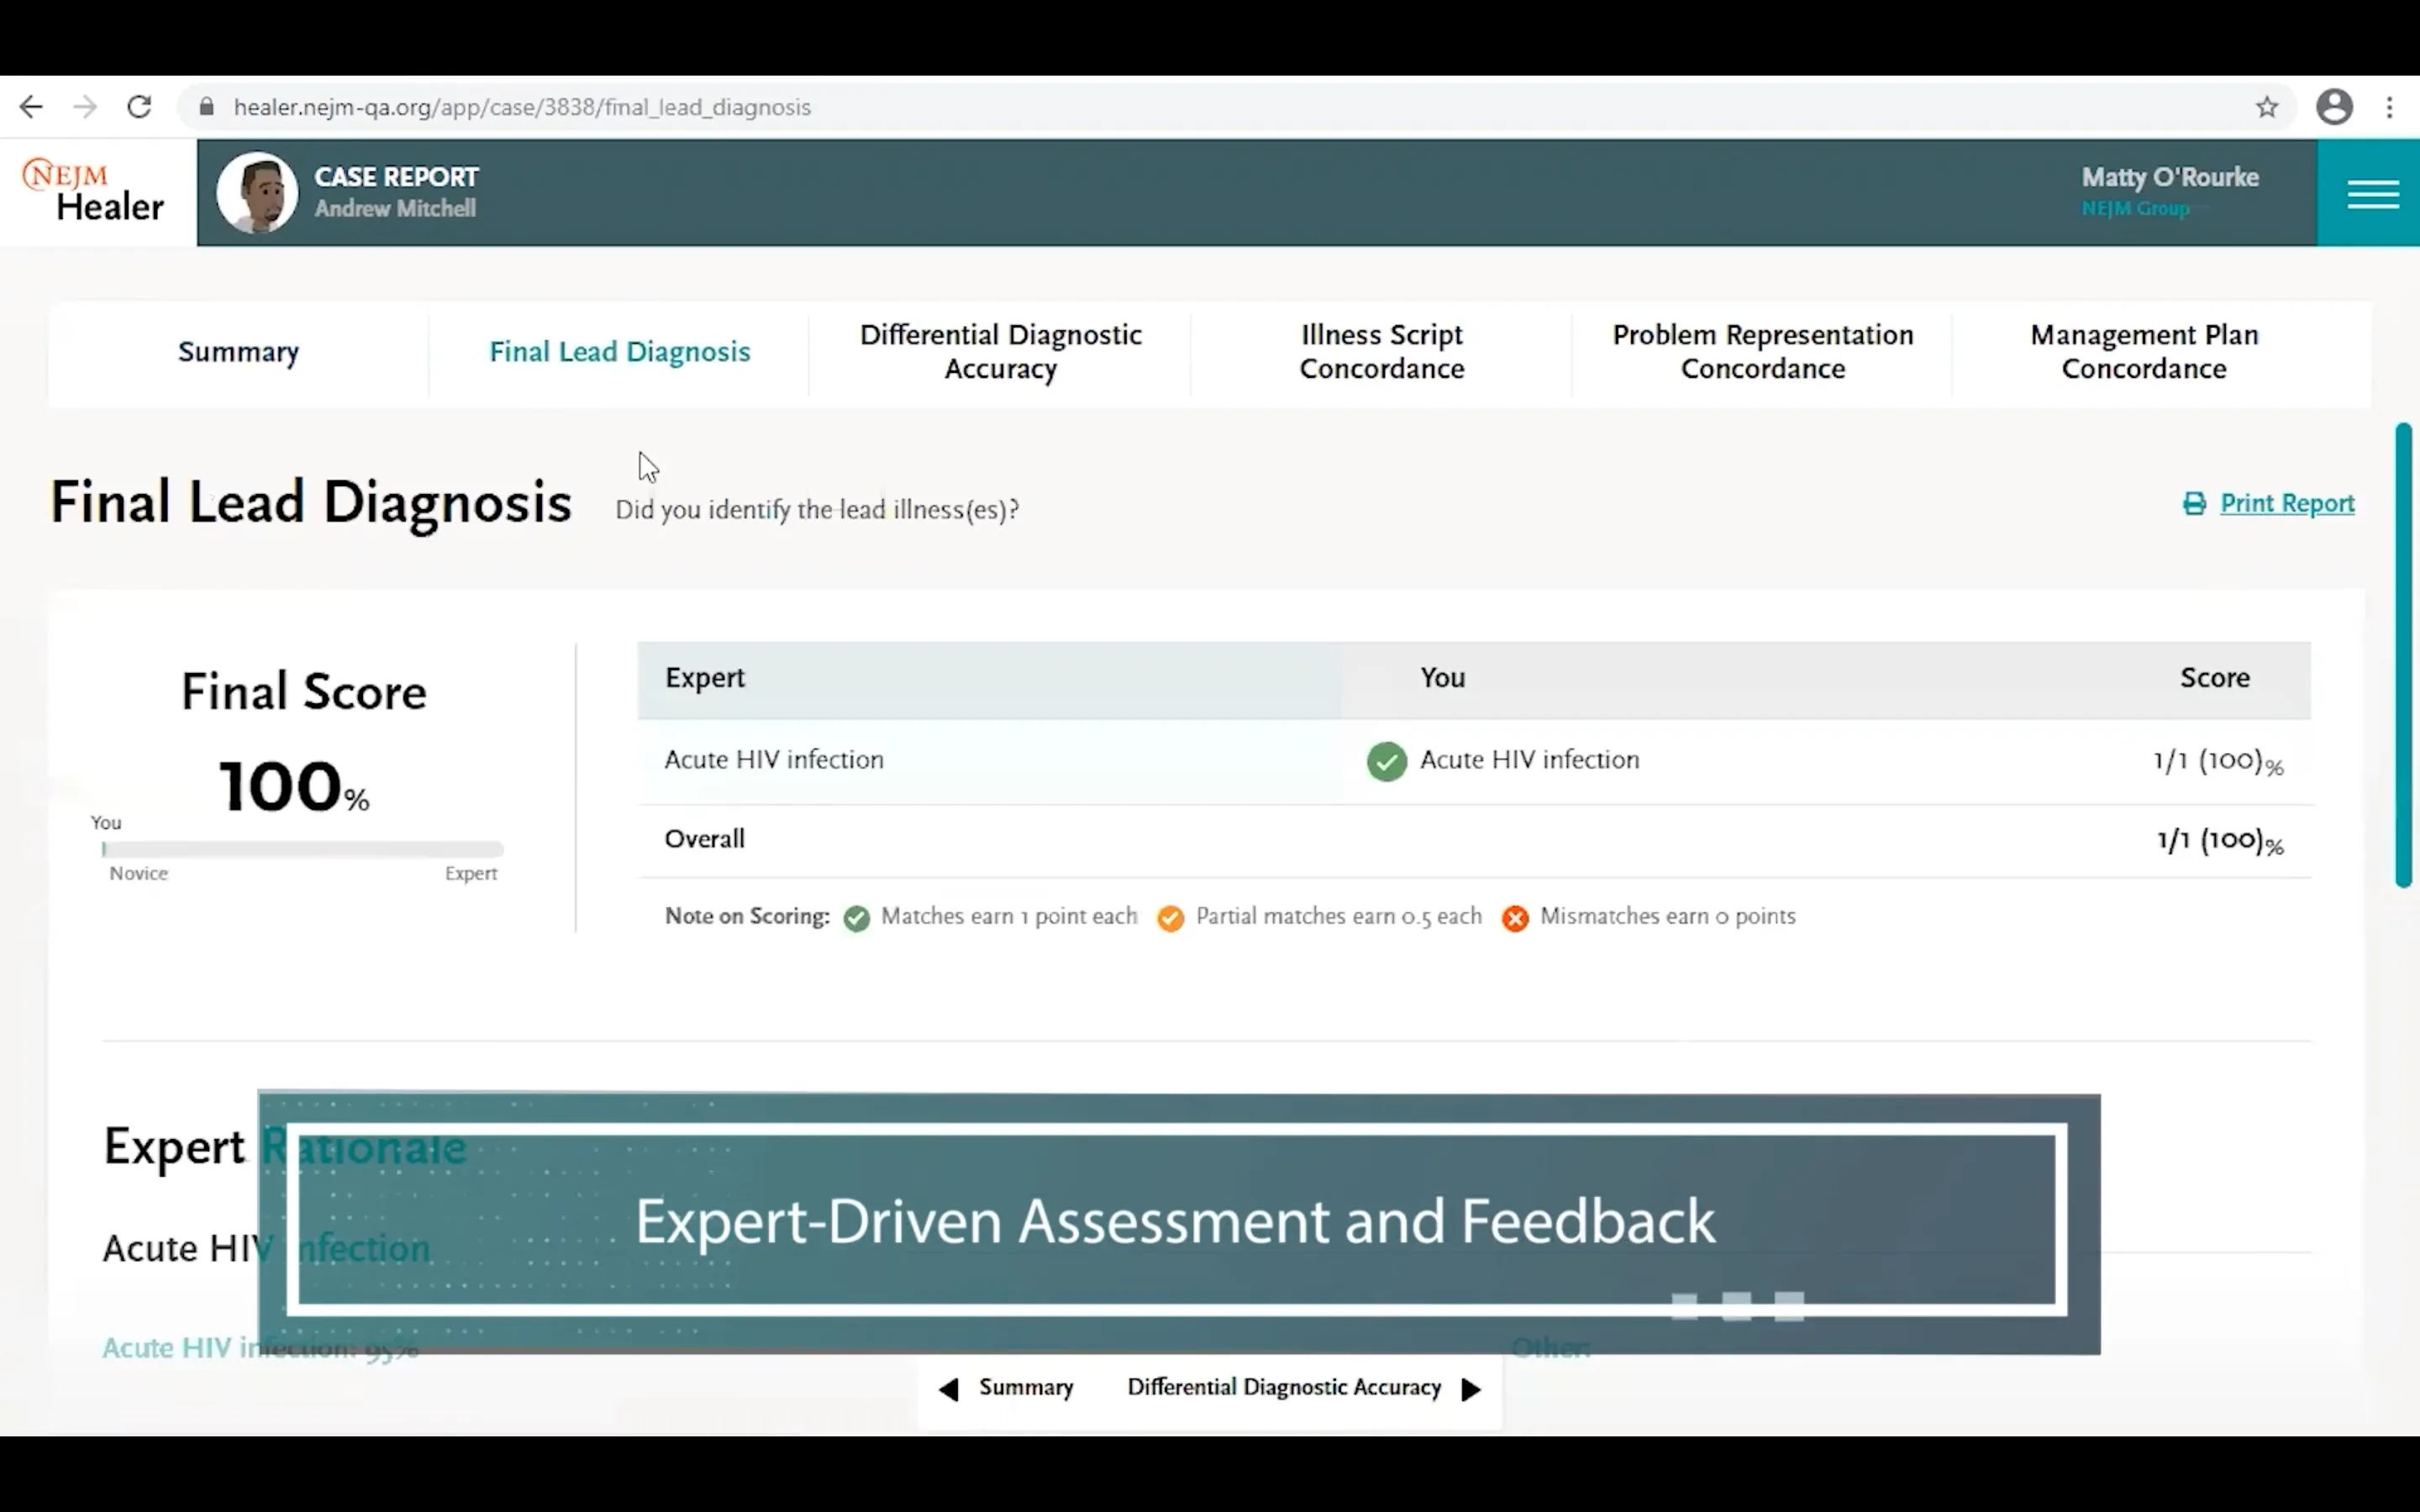Open Differential Diagnostic Accuracy tab

click(1000, 352)
